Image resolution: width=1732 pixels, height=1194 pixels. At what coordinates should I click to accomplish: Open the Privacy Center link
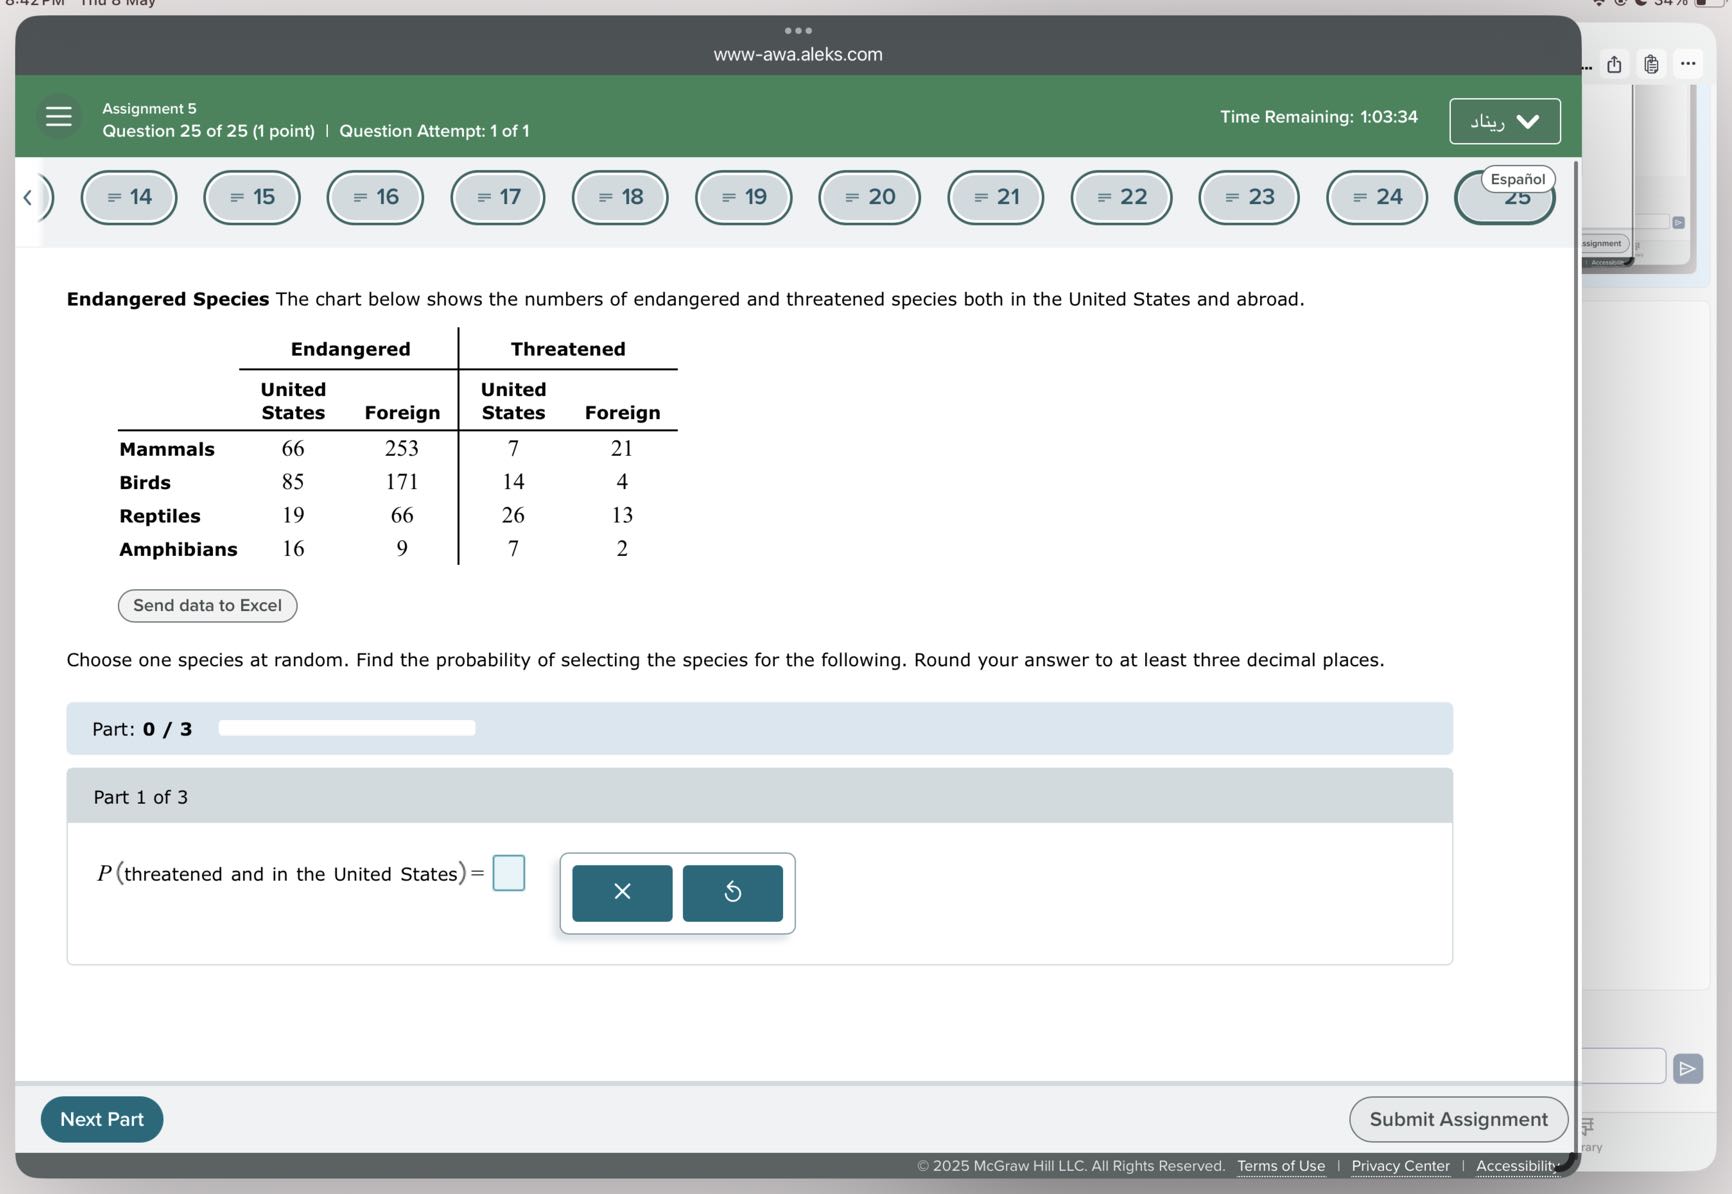coord(1399,1166)
